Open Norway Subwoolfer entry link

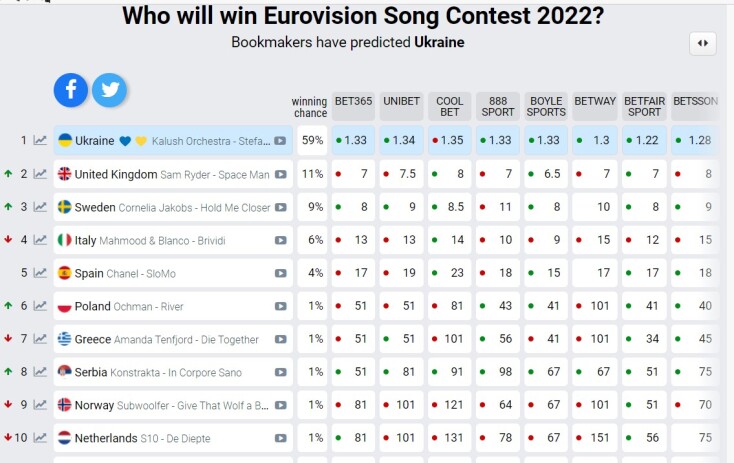click(170, 405)
